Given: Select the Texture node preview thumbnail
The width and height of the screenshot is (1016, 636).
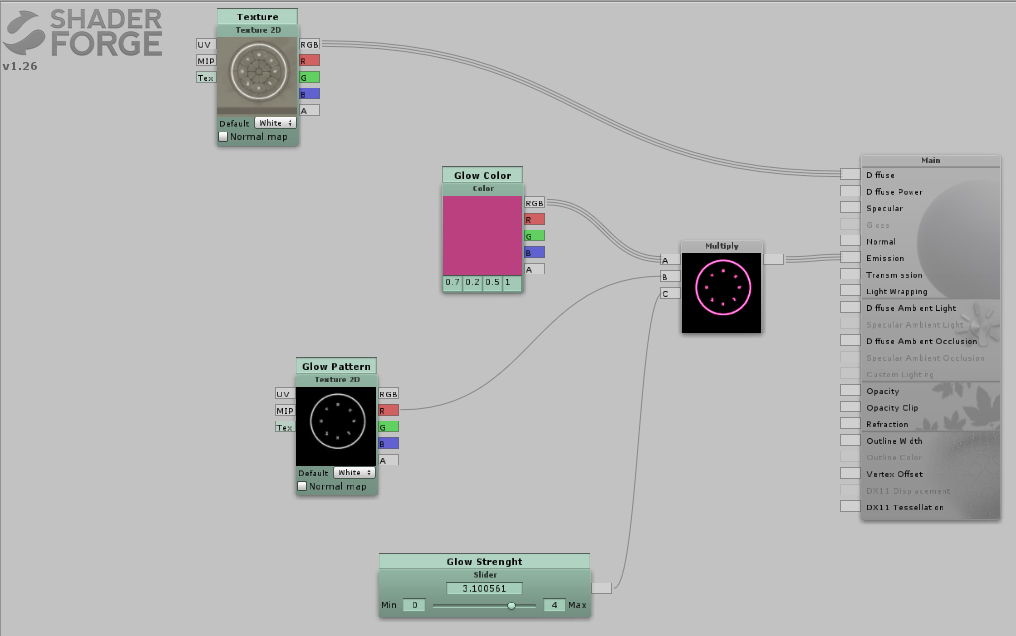Looking at the screenshot, I should tap(258, 76).
